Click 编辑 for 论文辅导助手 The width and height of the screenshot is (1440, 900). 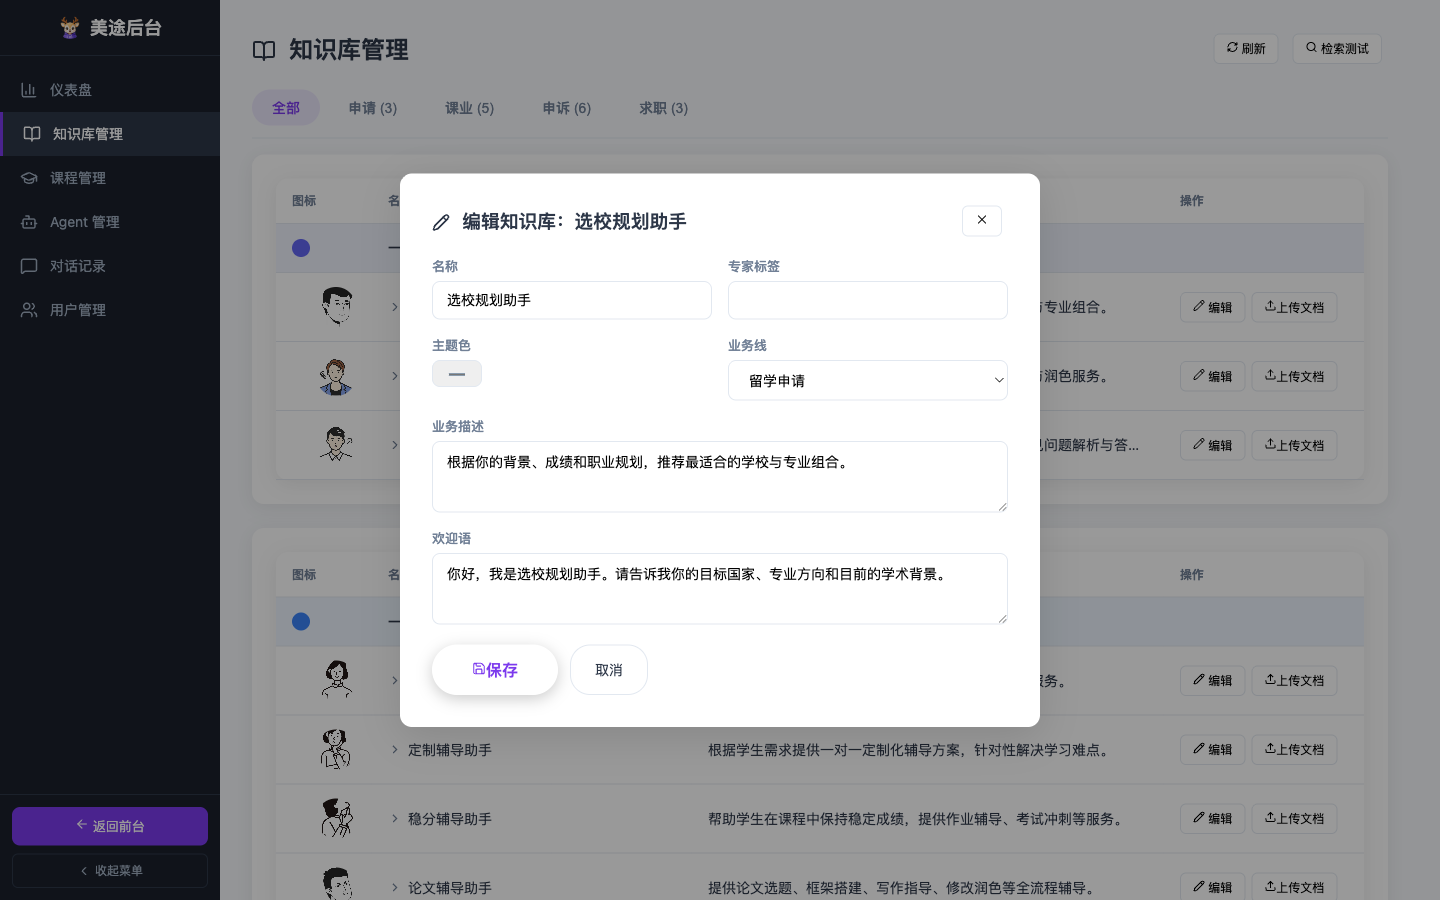click(1213, 887)
